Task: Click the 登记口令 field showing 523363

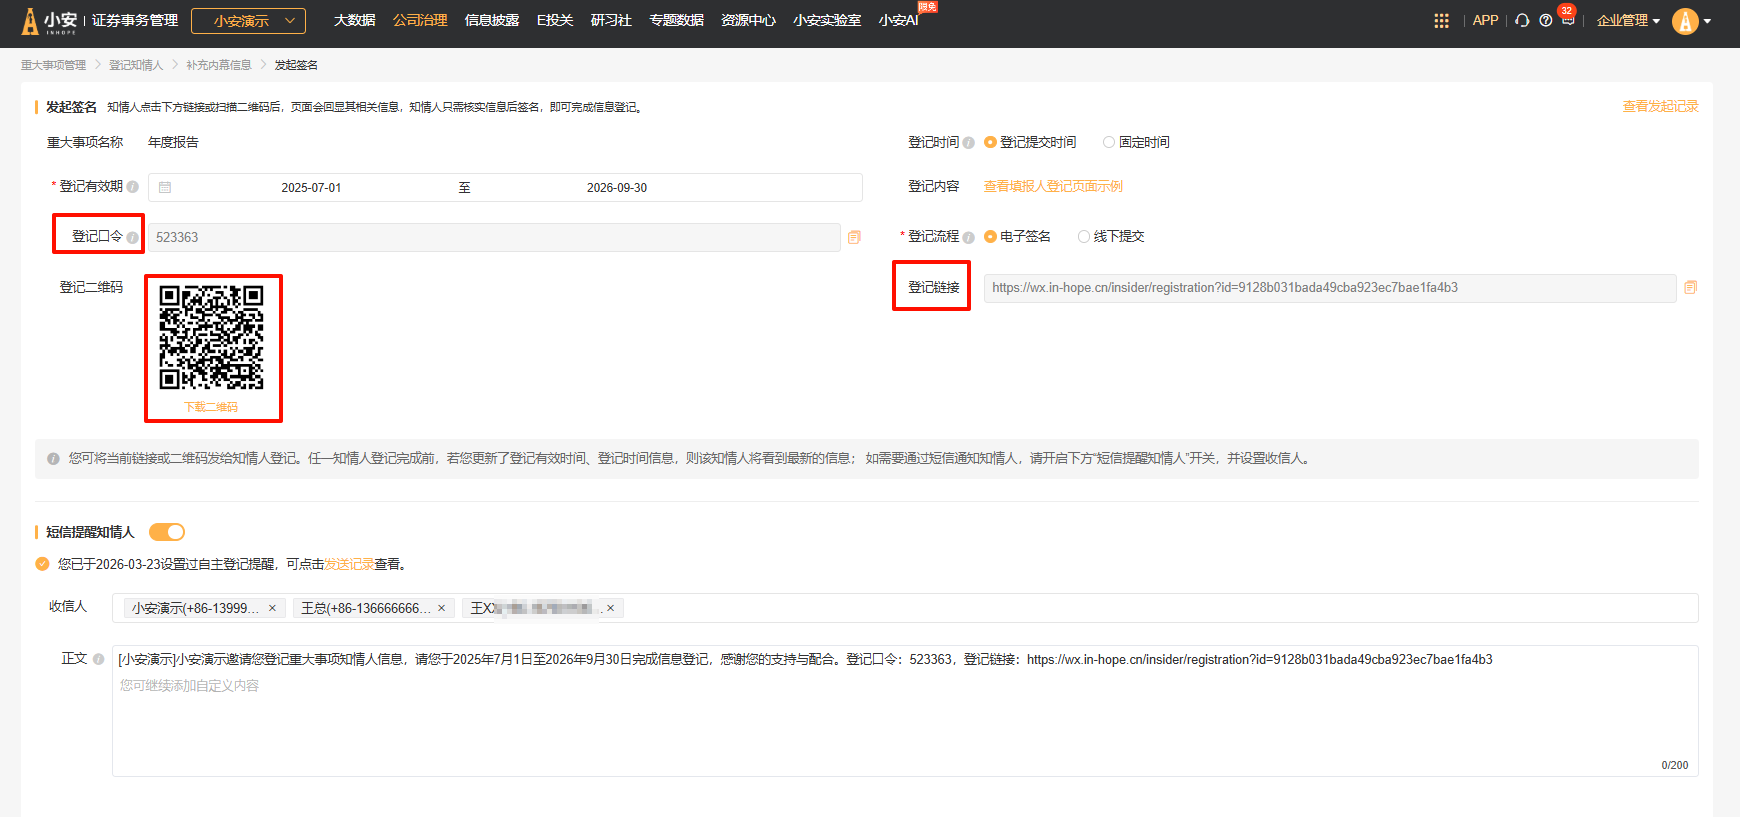Action: [x=494, y=237]
